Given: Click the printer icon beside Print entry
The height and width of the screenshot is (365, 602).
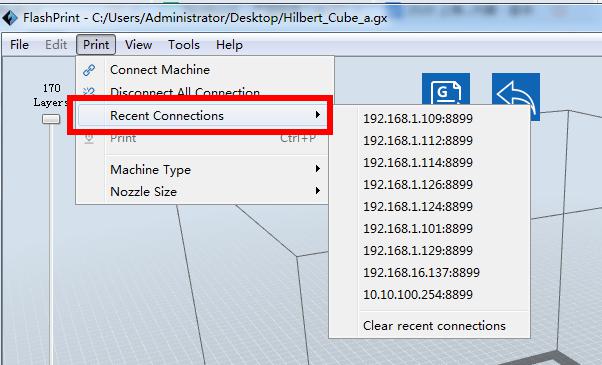Looking at the screenshot, I should tap(89, 139).
